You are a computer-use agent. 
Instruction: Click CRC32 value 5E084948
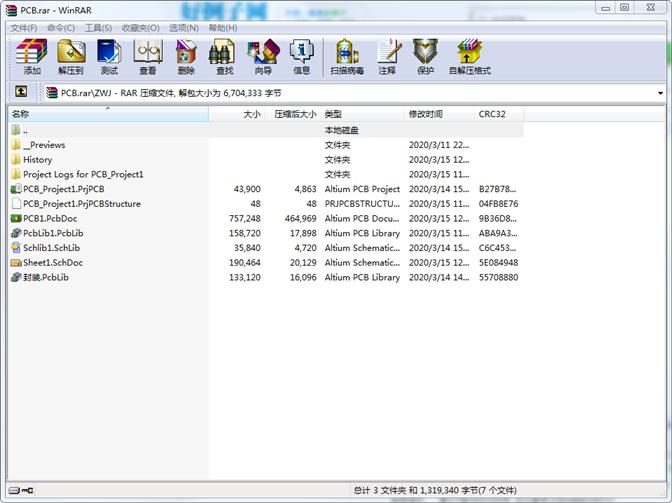pos(498,263)
